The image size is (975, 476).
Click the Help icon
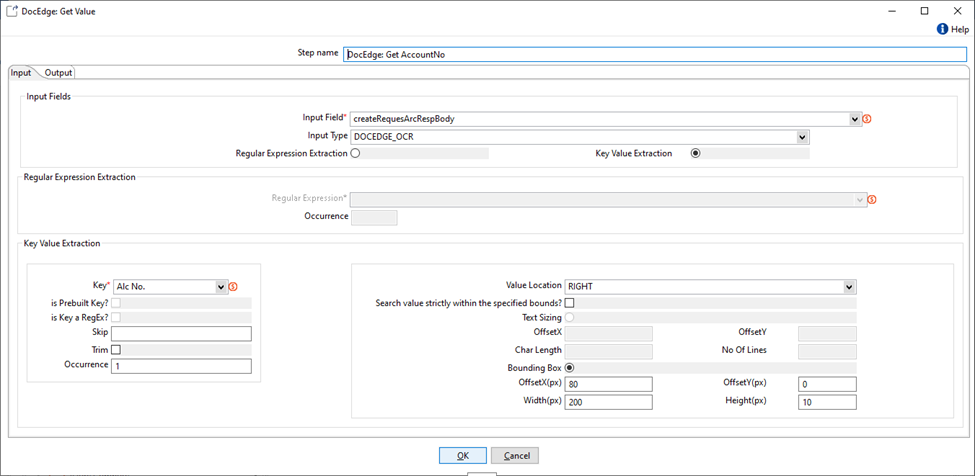point(942,30)
